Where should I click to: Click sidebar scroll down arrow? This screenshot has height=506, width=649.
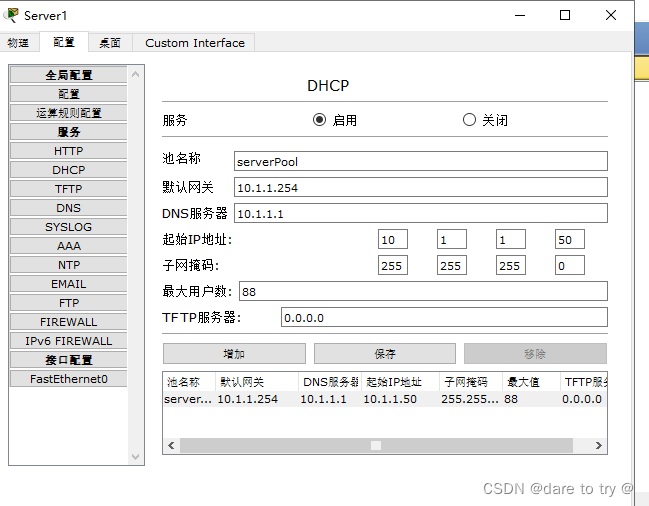click(x=135, y=457)
